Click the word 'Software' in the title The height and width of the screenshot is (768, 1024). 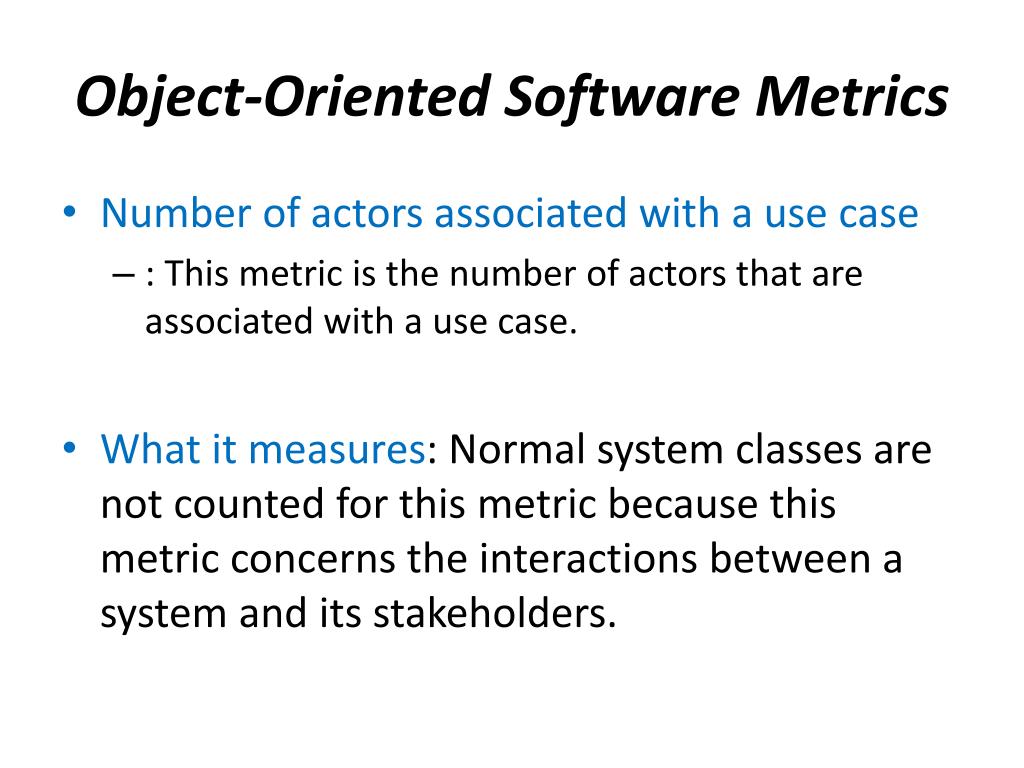pyautogui.click(x=622, y=97)
